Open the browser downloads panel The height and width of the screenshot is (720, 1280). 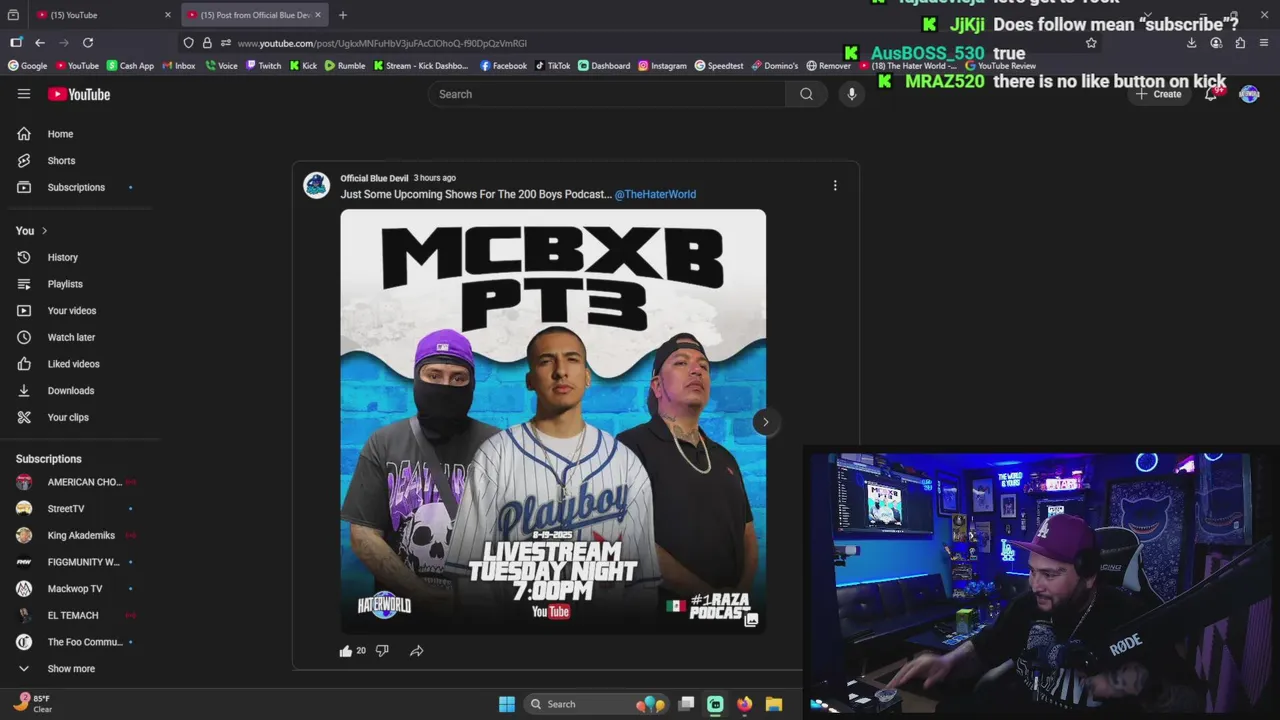1191,43
